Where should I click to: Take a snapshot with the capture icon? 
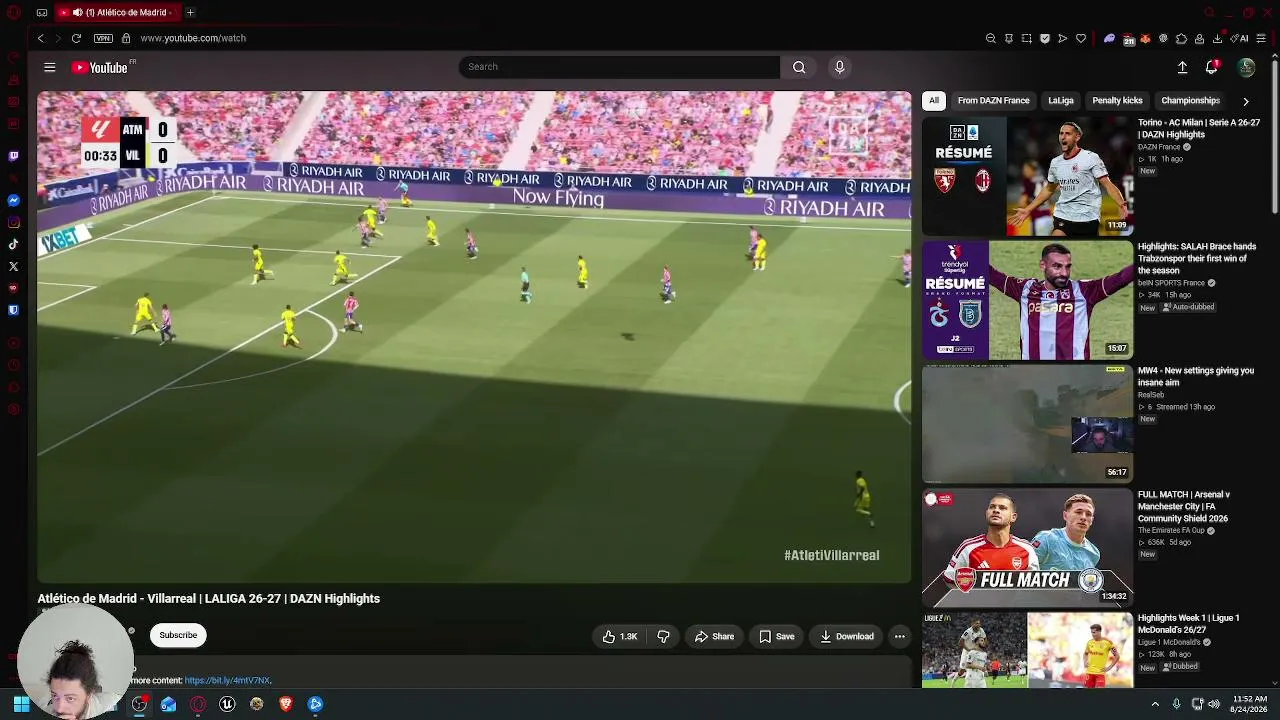pos(1027,38)
